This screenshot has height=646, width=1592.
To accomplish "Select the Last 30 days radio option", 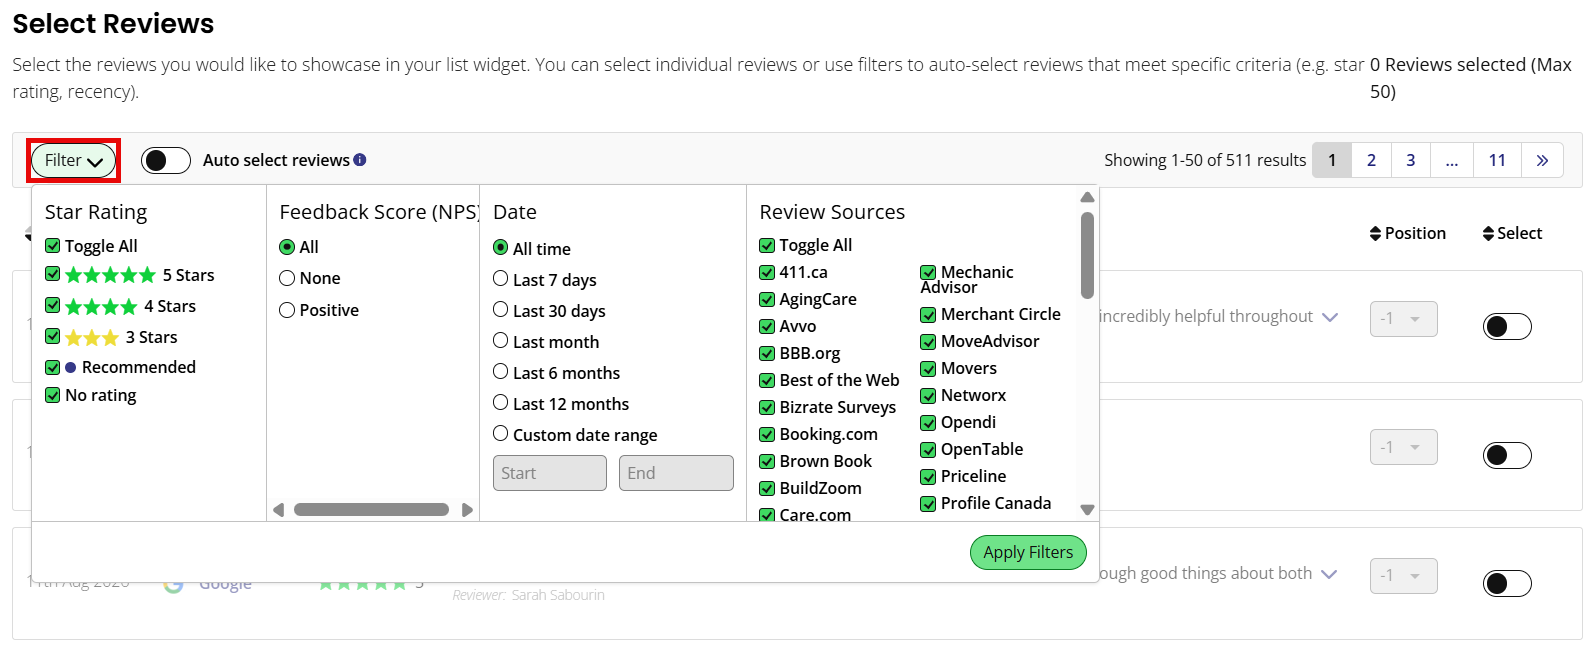I will 501,310.
